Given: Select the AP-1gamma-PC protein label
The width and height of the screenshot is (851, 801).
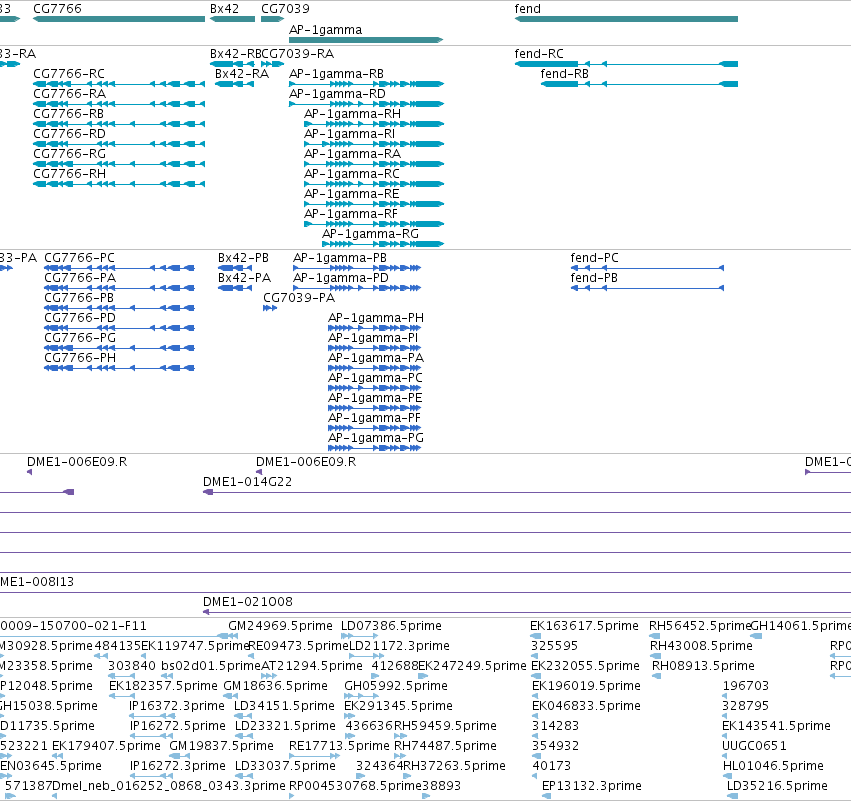Looking at the screenshot, I should click(376, 378).
